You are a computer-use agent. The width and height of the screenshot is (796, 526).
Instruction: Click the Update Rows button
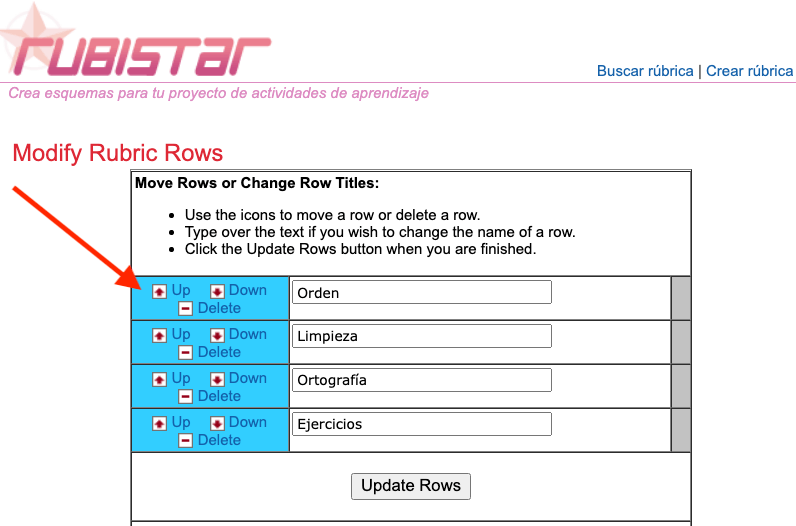410,486
